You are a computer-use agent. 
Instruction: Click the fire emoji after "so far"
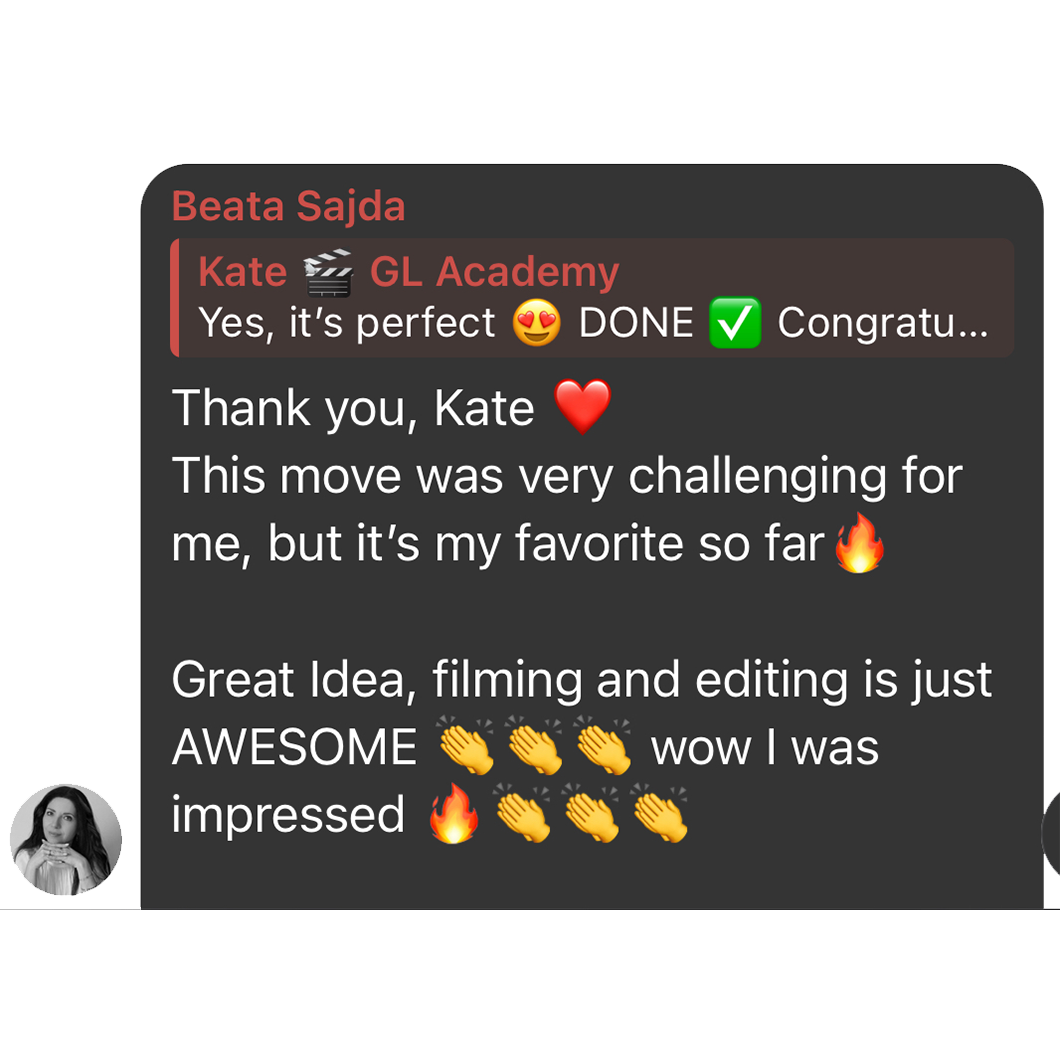coord(859,543)
